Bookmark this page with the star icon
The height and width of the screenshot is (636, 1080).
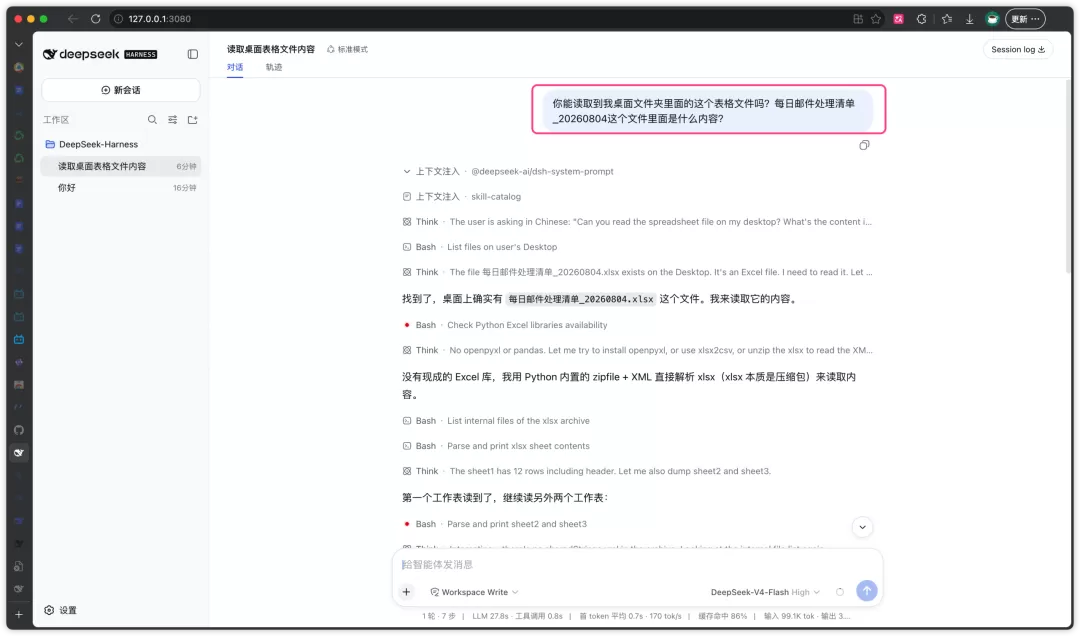[876, 19]
